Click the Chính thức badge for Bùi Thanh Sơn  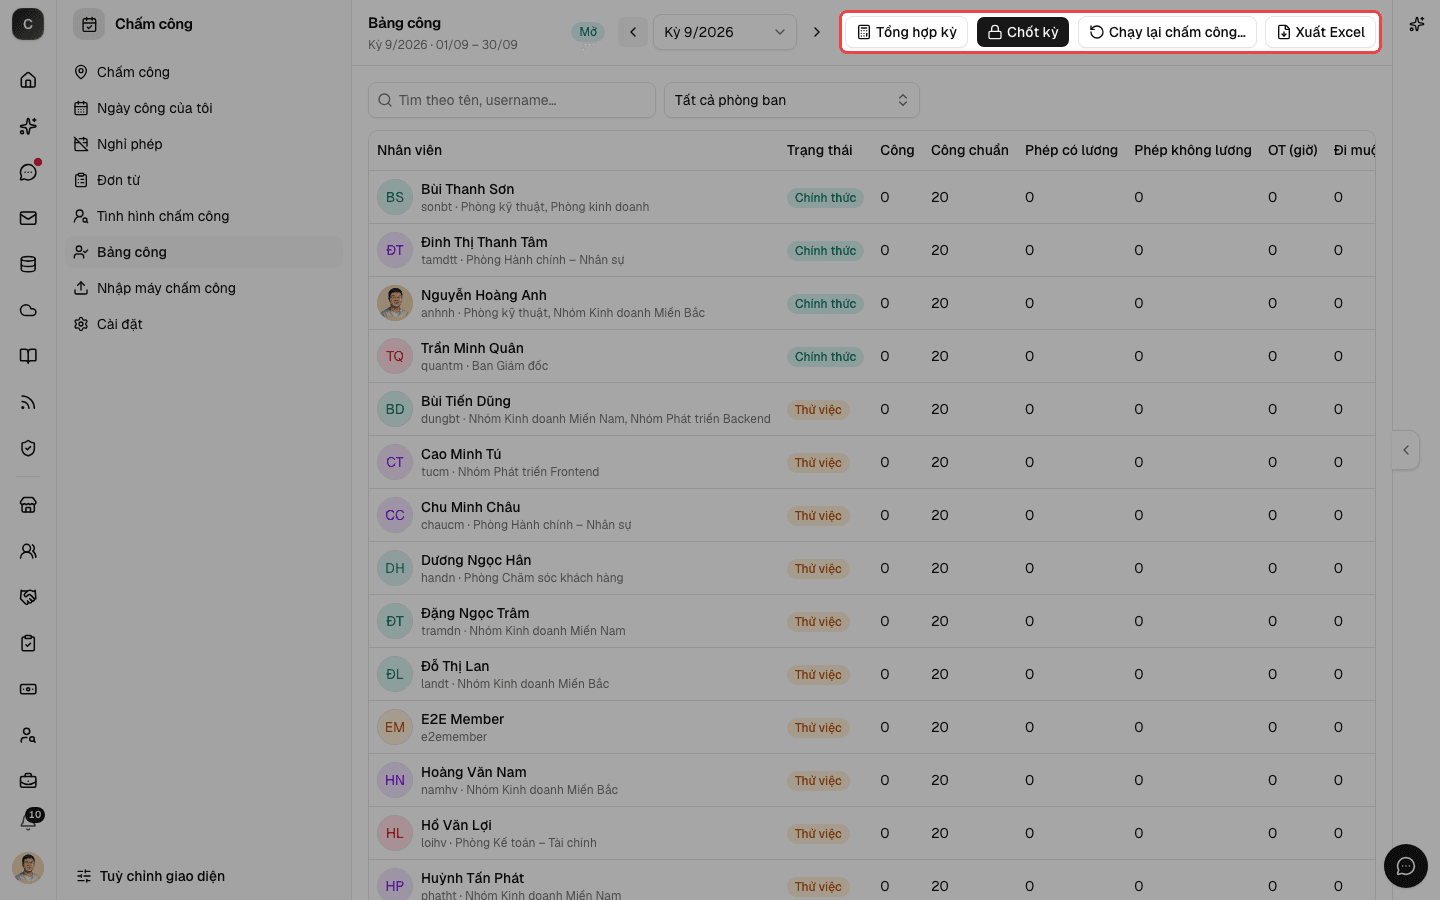pyautogui.click(x=825, y=198)
